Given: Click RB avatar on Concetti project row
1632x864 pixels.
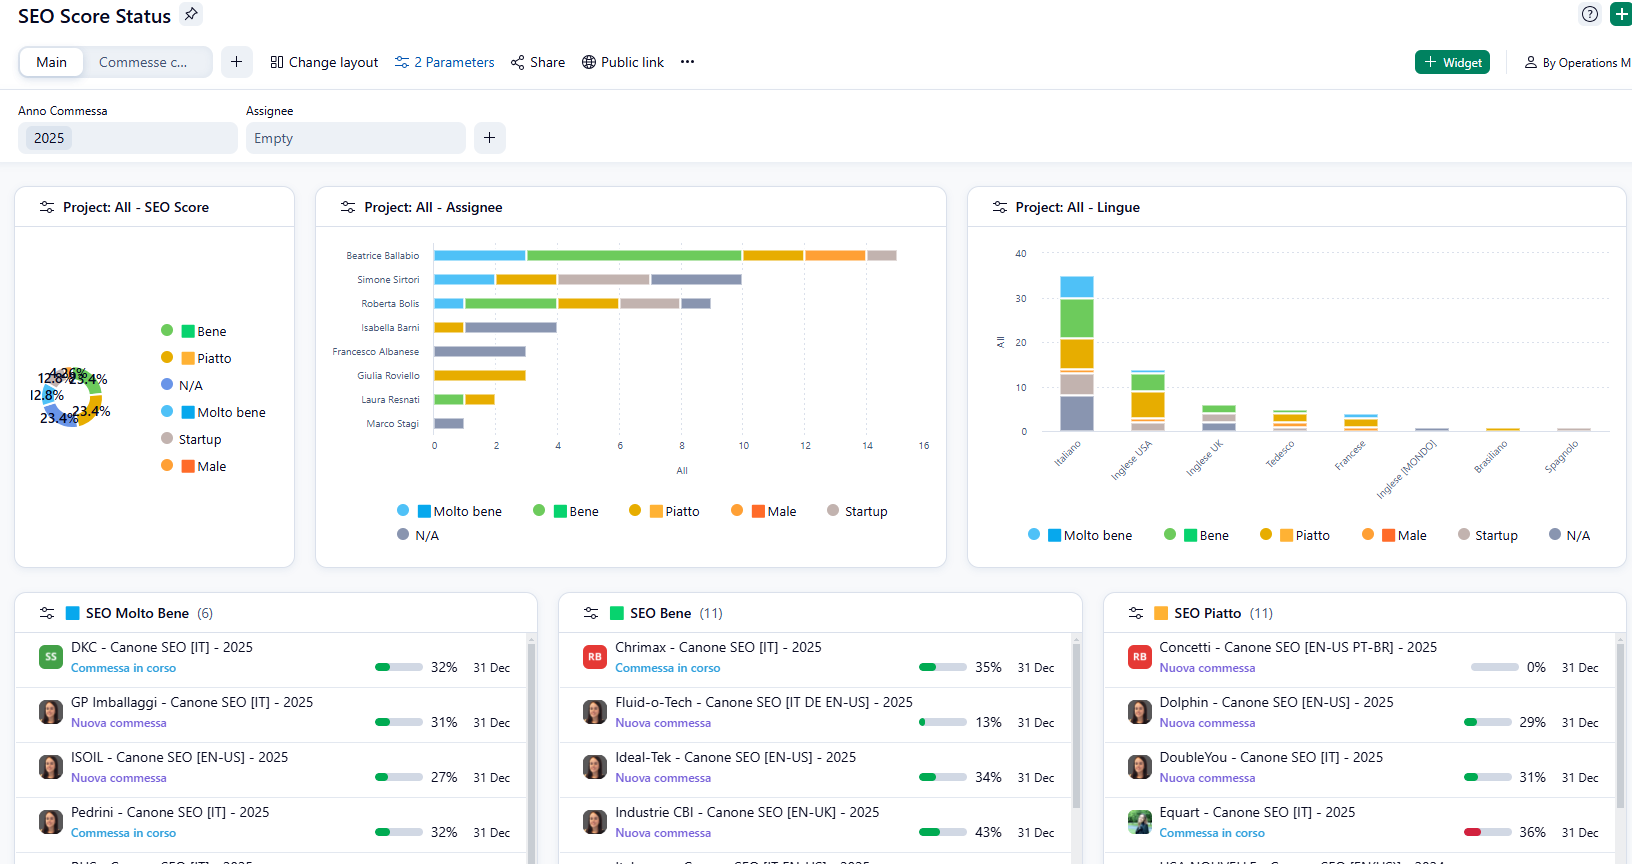Looking at the screenshot, I should (1139, 657).
